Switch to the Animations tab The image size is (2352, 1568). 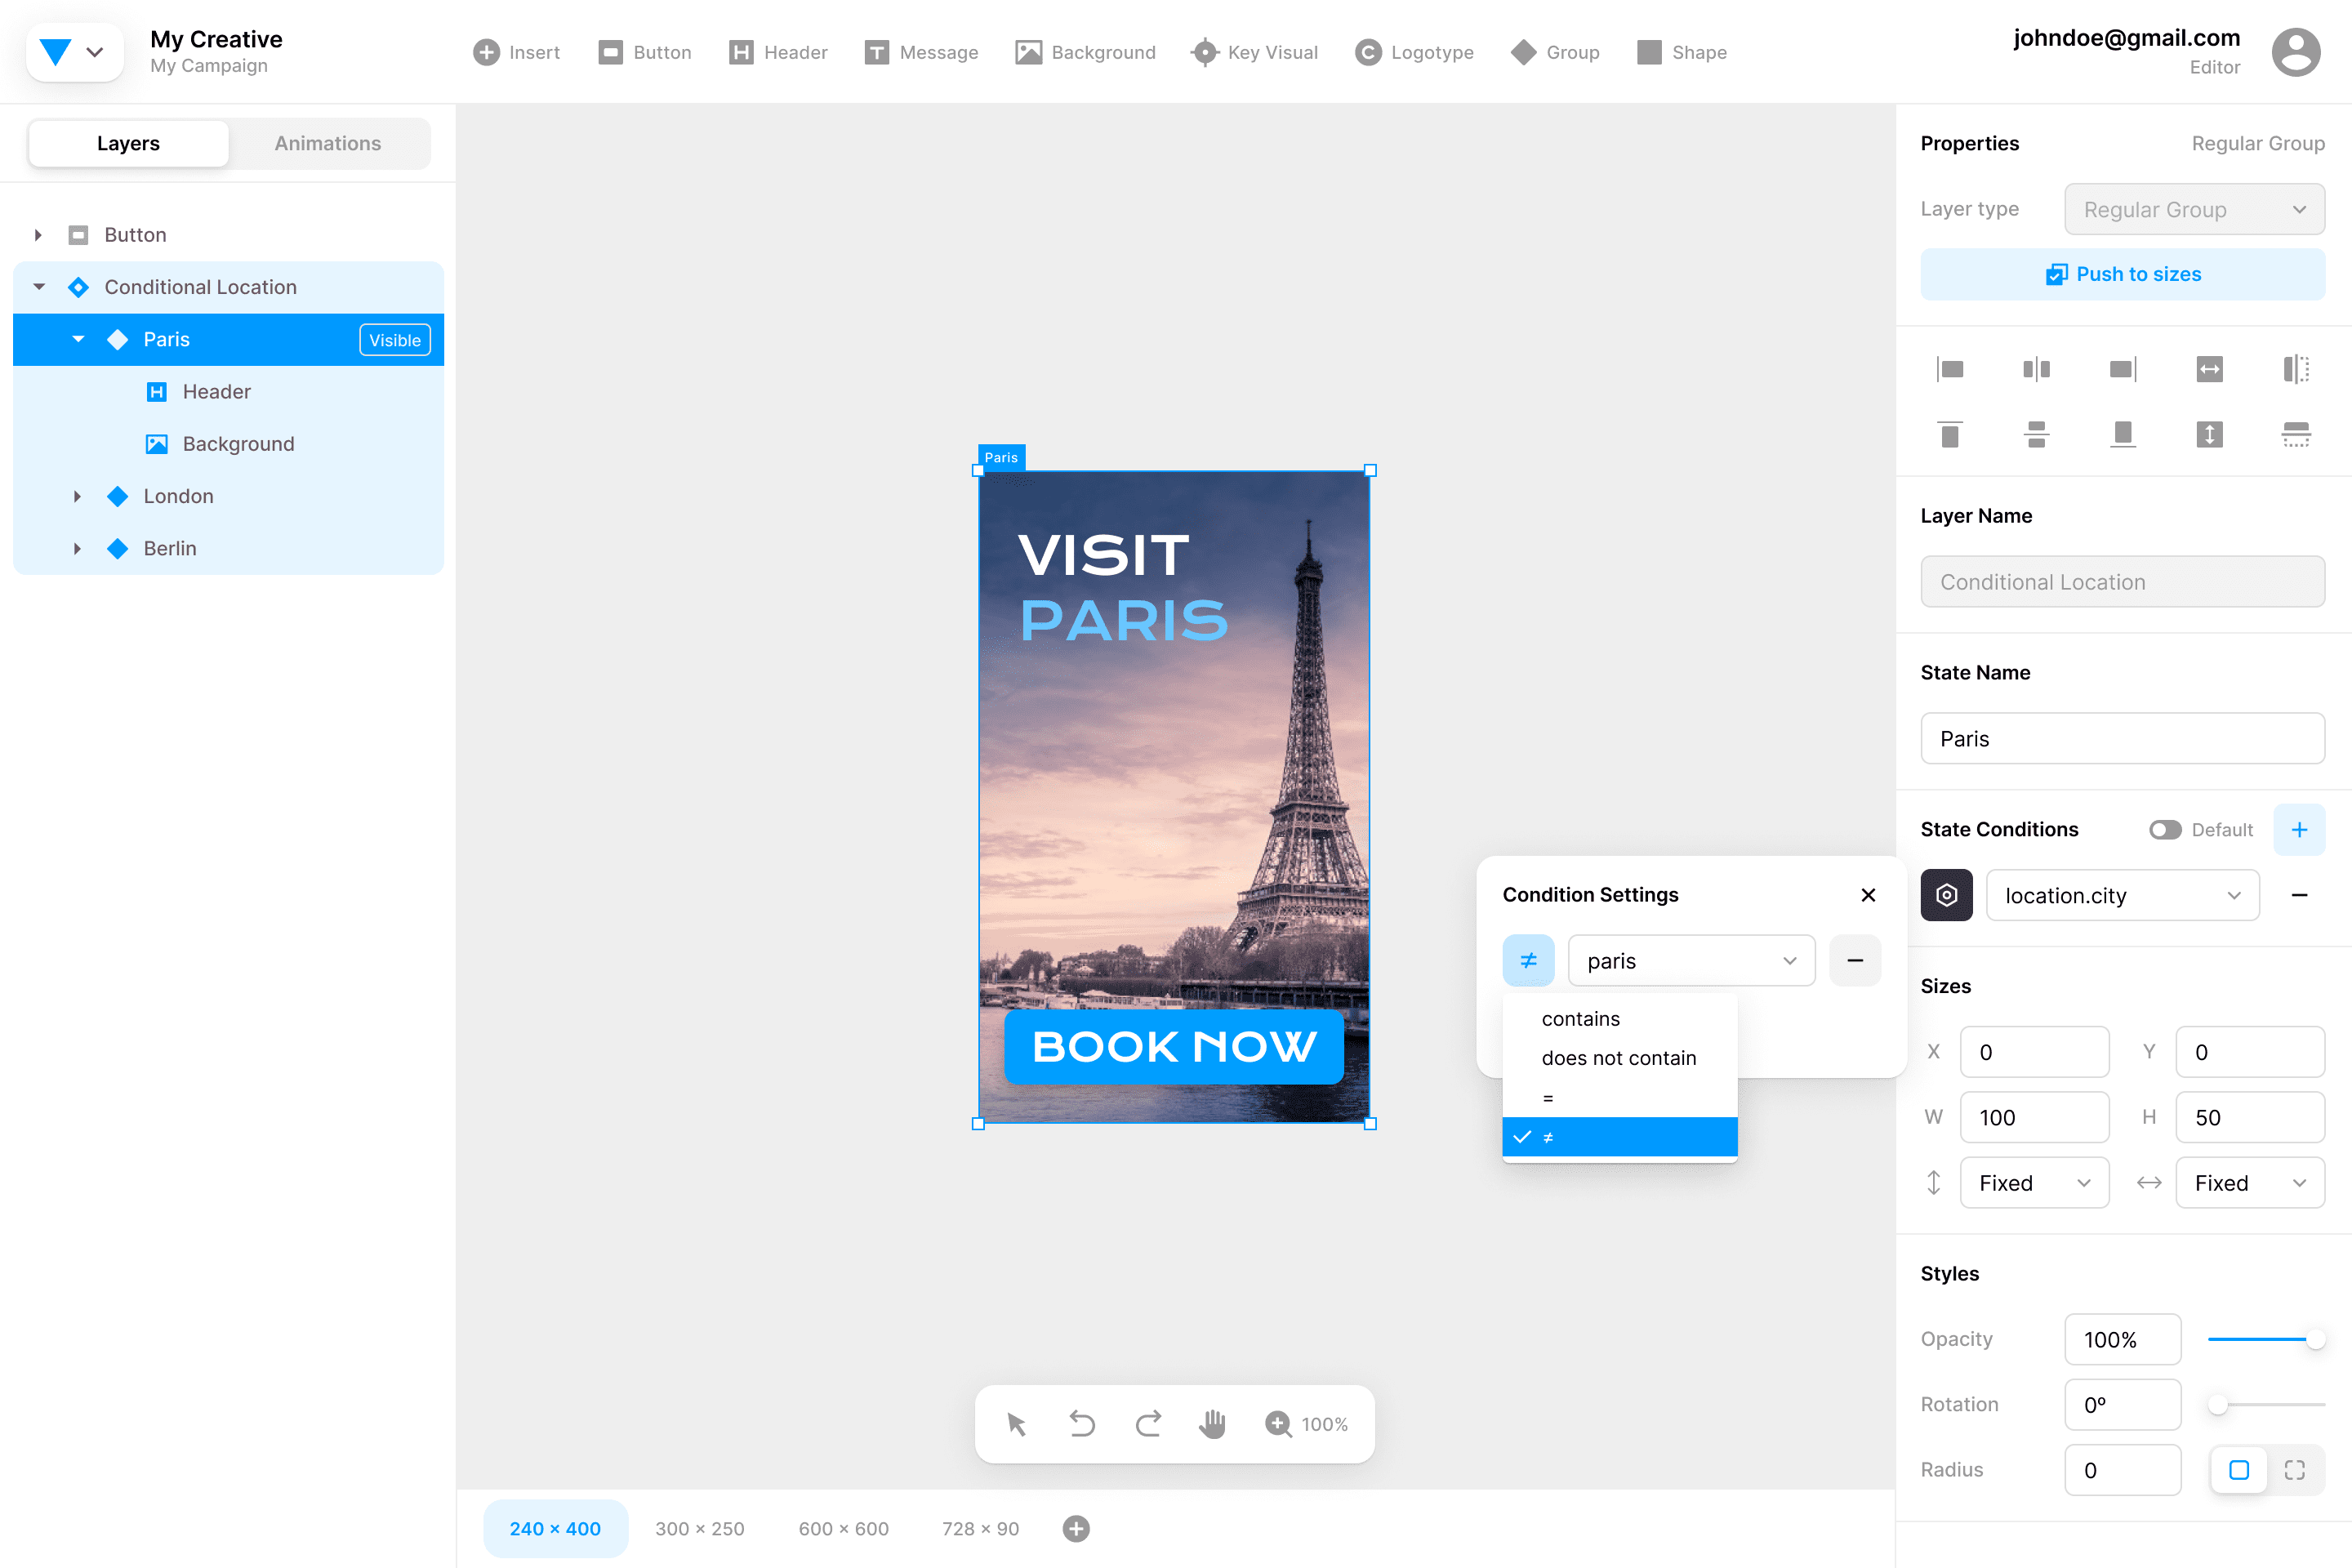327,143
